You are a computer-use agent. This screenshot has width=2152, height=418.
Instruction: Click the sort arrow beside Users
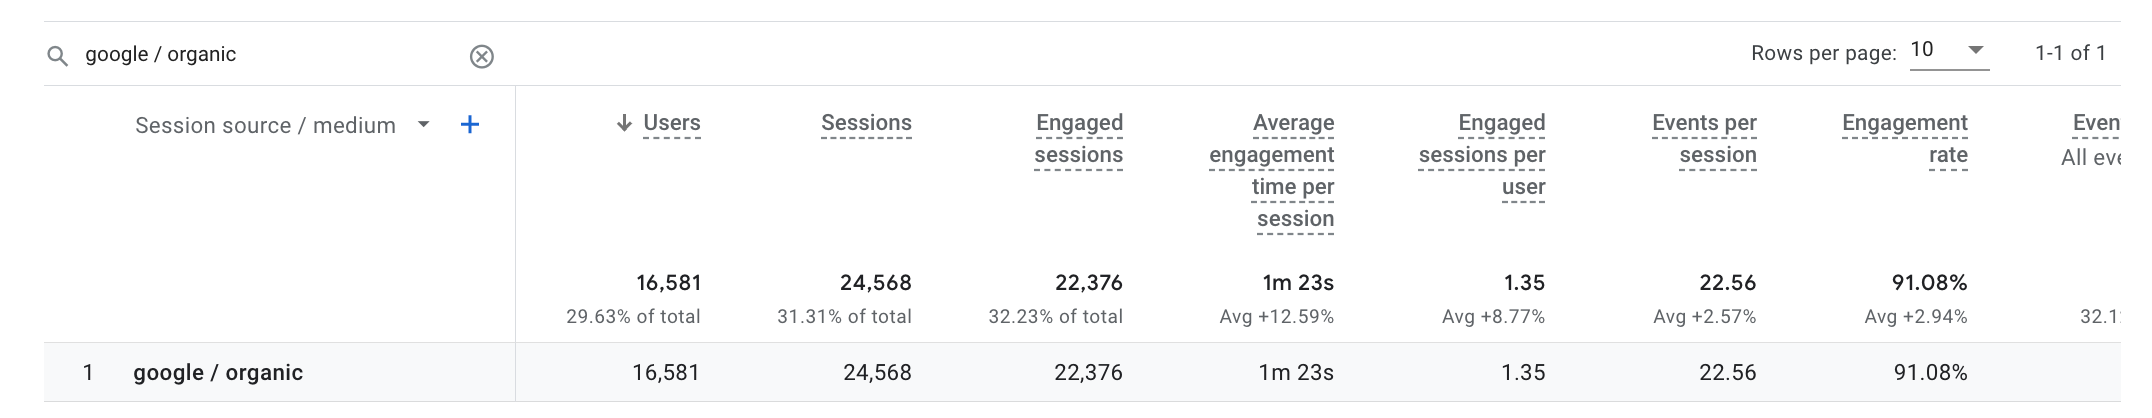tap(624, 123)
